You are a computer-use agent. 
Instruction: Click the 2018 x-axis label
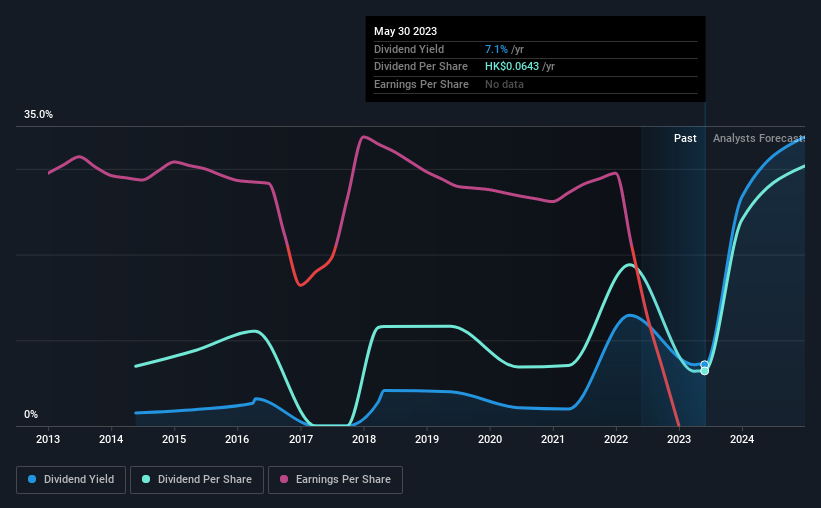click(x=364, y=439)
